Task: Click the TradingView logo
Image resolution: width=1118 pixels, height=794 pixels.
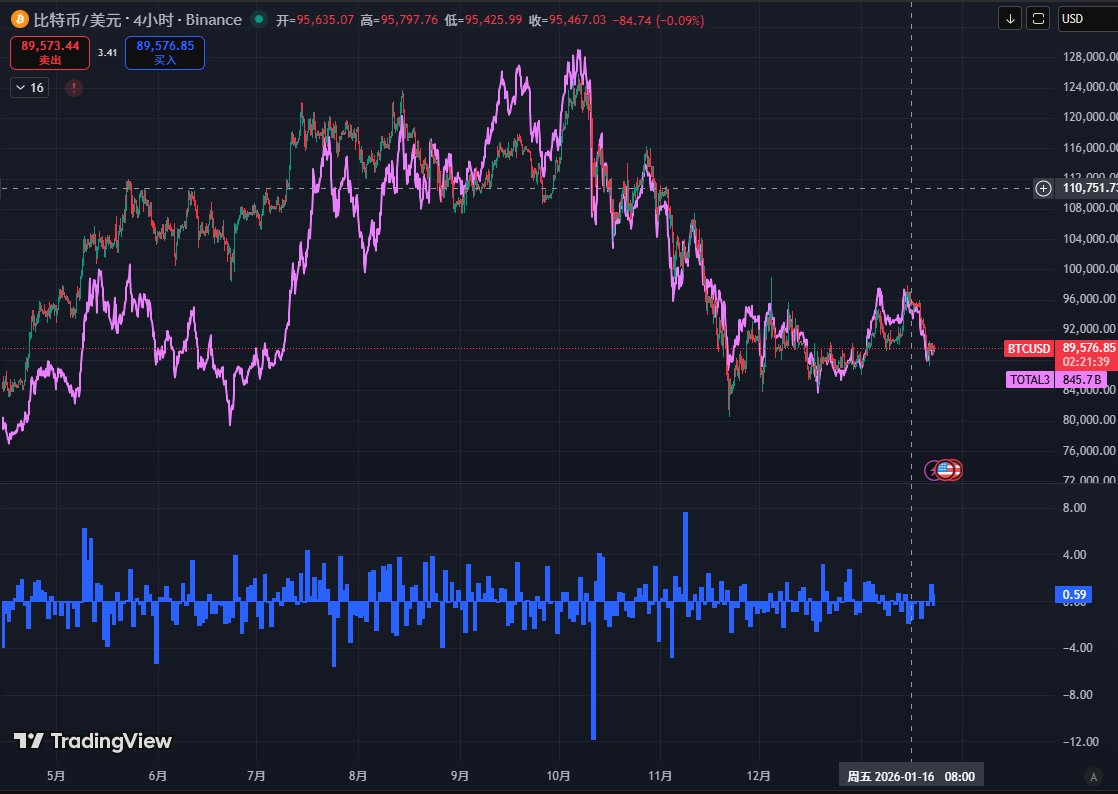Action: pos(93,741)
